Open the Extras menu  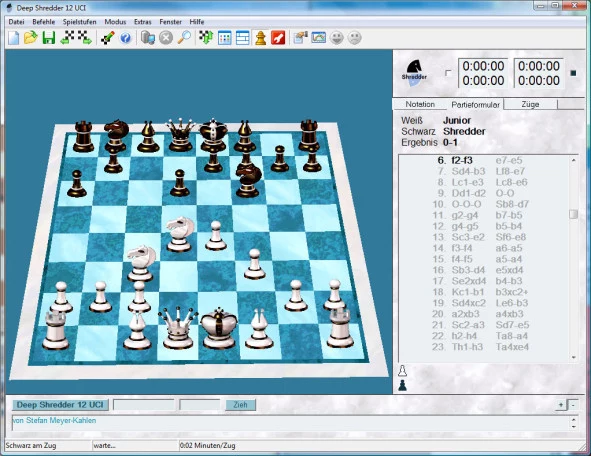coord(142,22)
